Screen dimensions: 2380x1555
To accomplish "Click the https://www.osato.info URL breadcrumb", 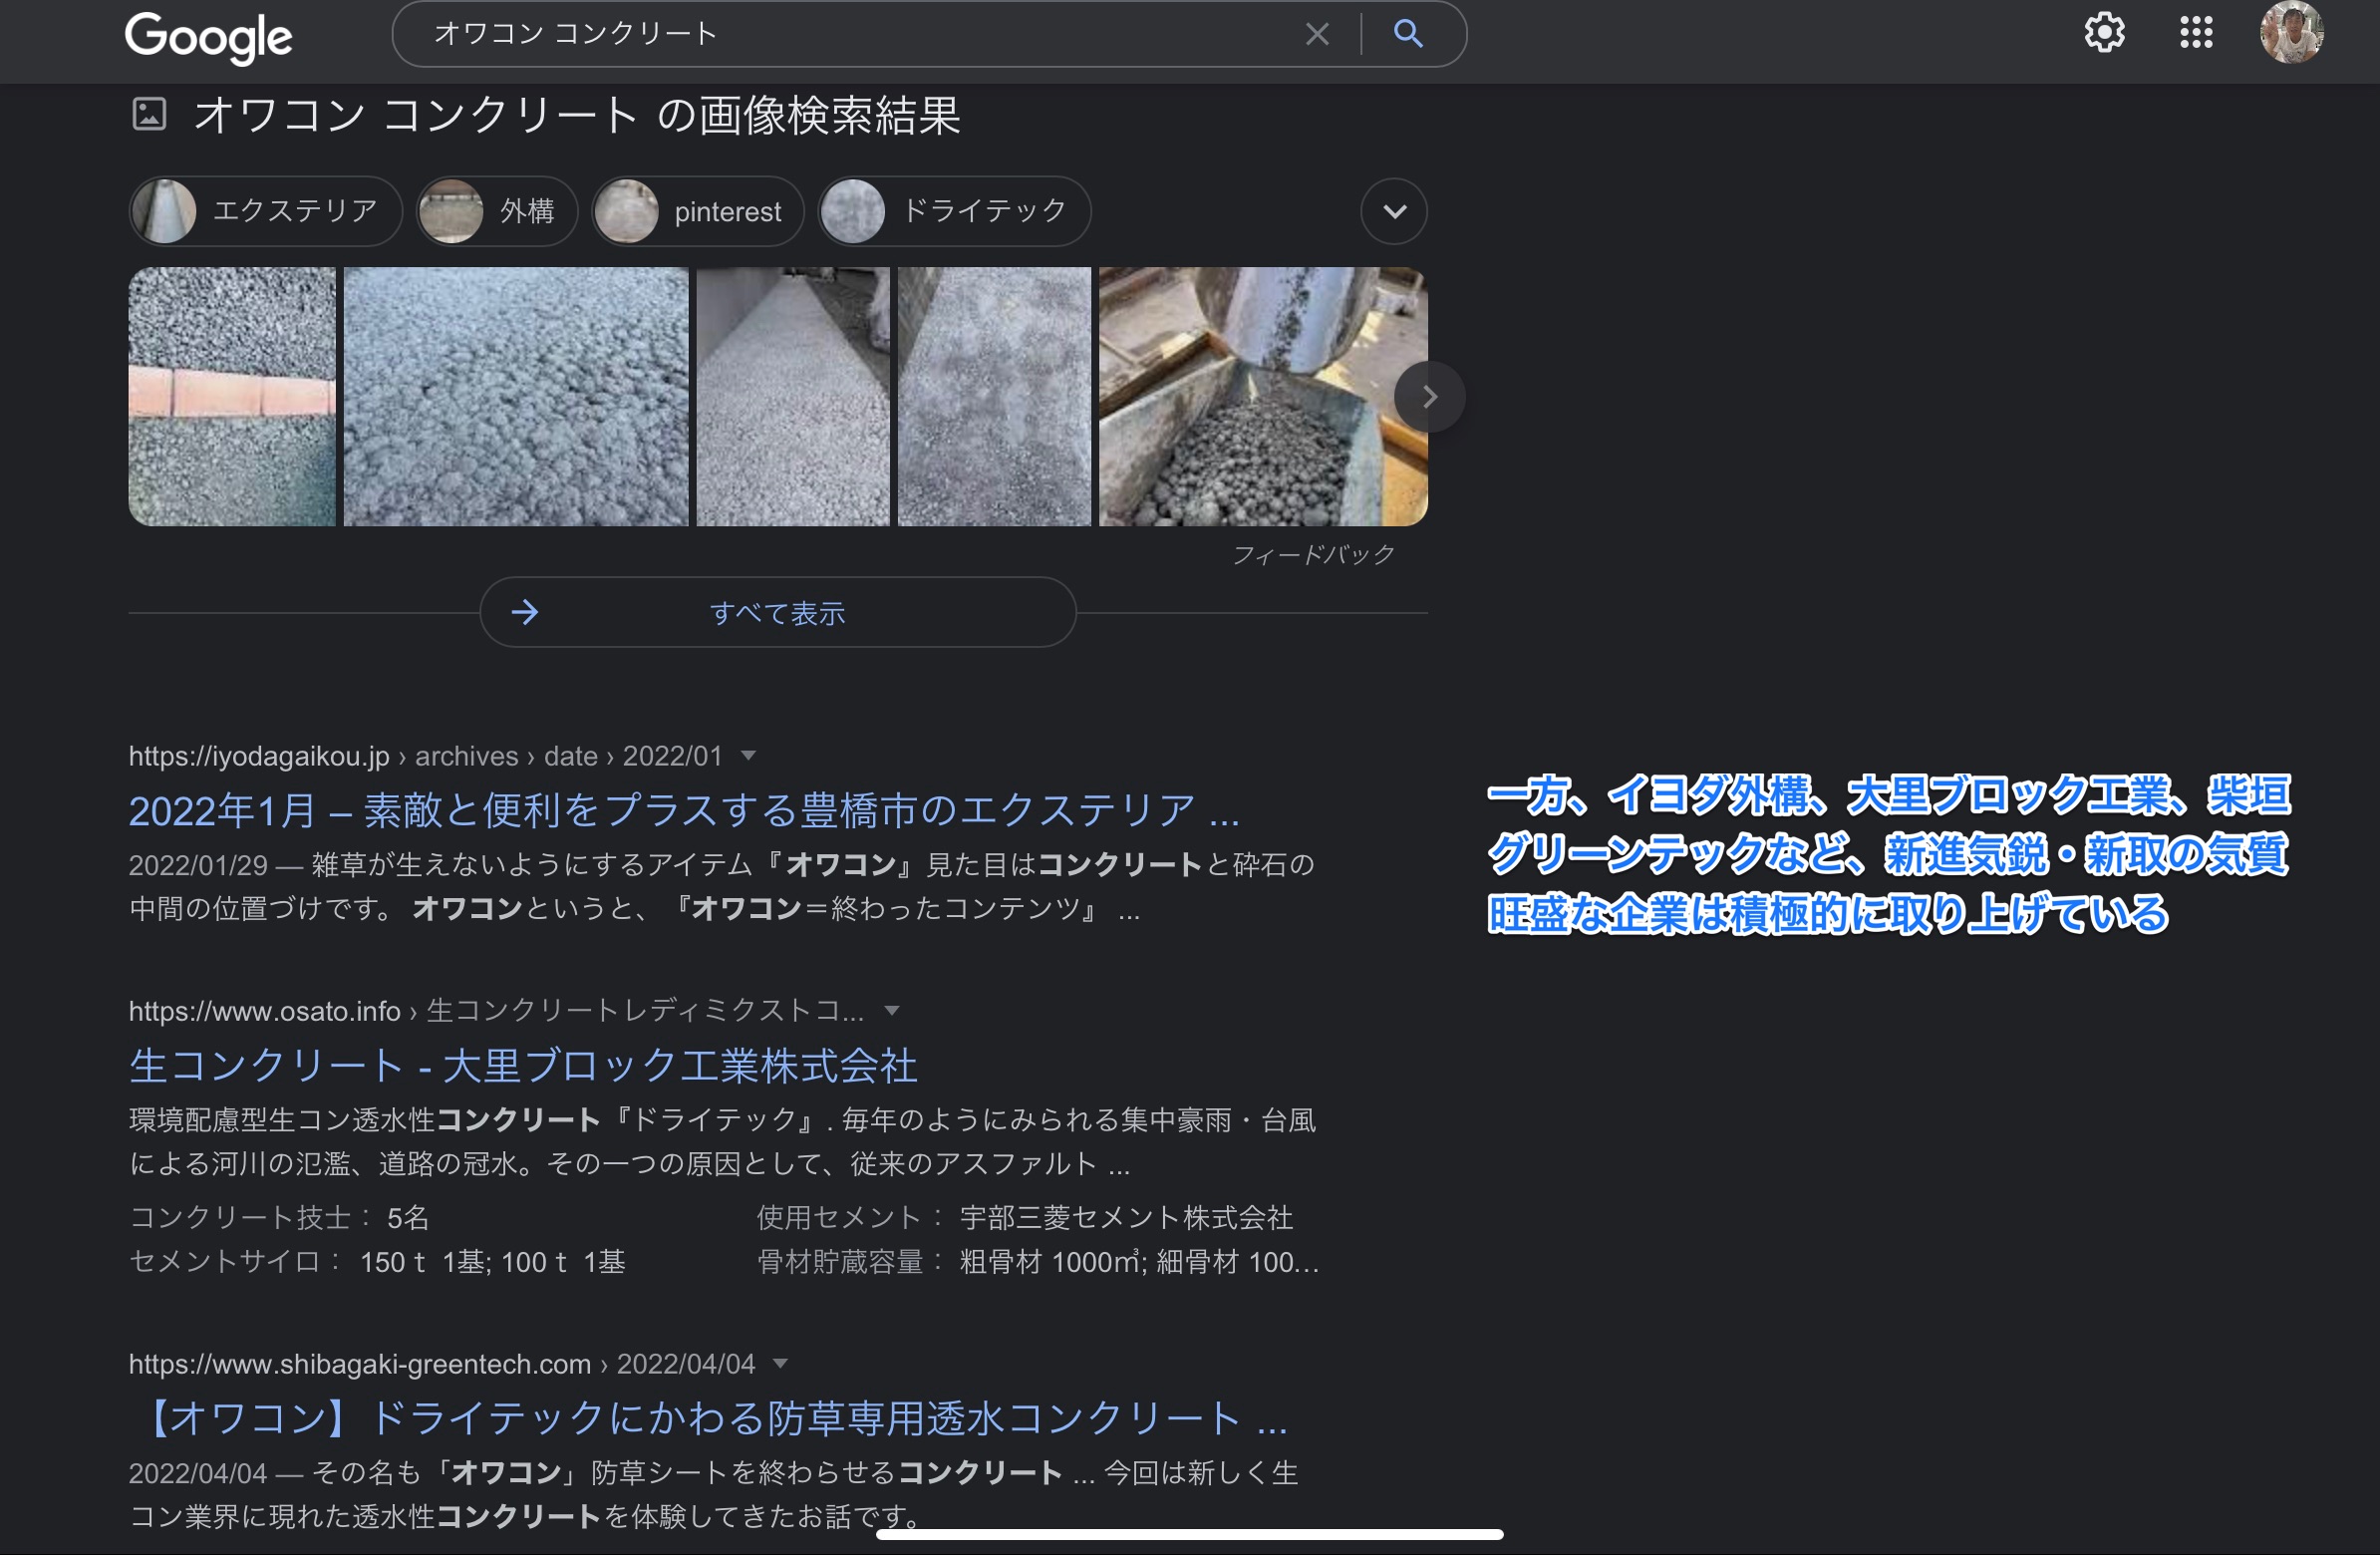I will pos(496,1011).
